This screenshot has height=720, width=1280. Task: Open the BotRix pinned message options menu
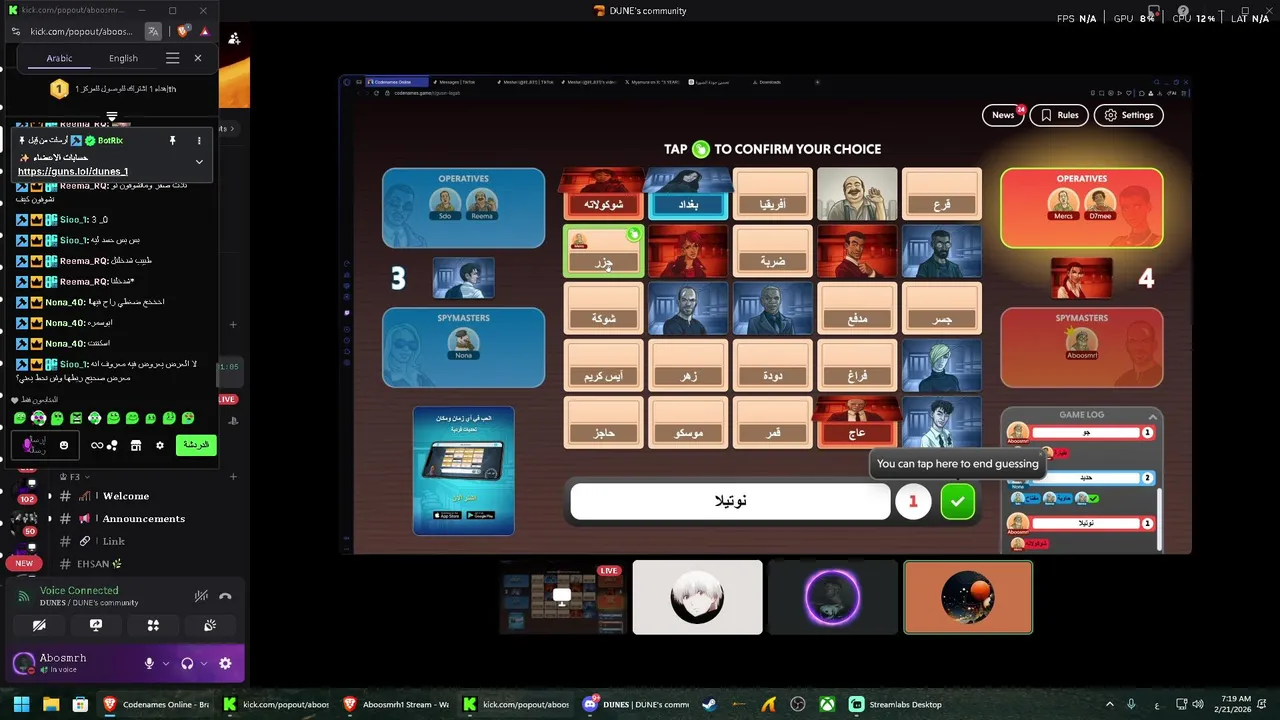pos(199,141)
